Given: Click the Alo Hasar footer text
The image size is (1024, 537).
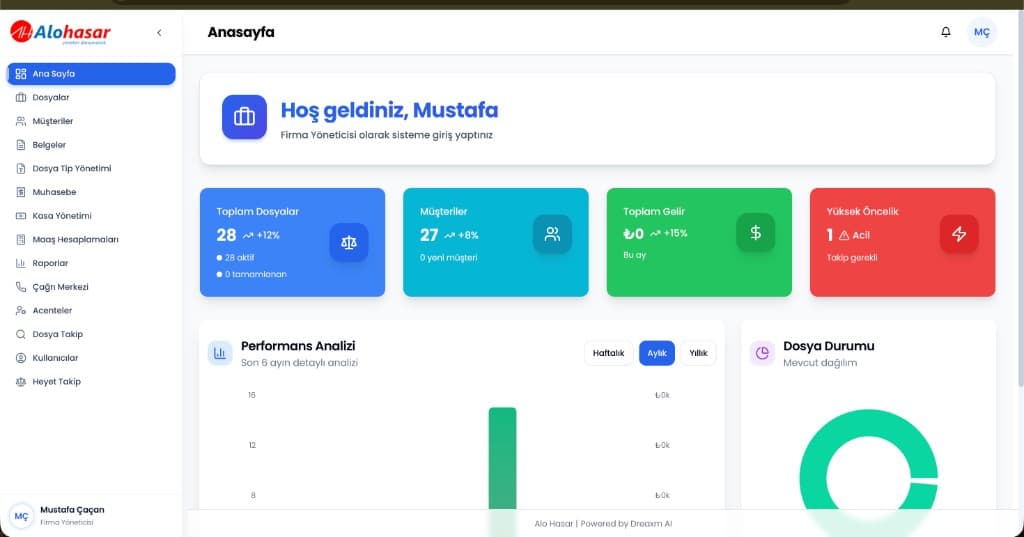Looking at the screenshot, I should [603, 523].
